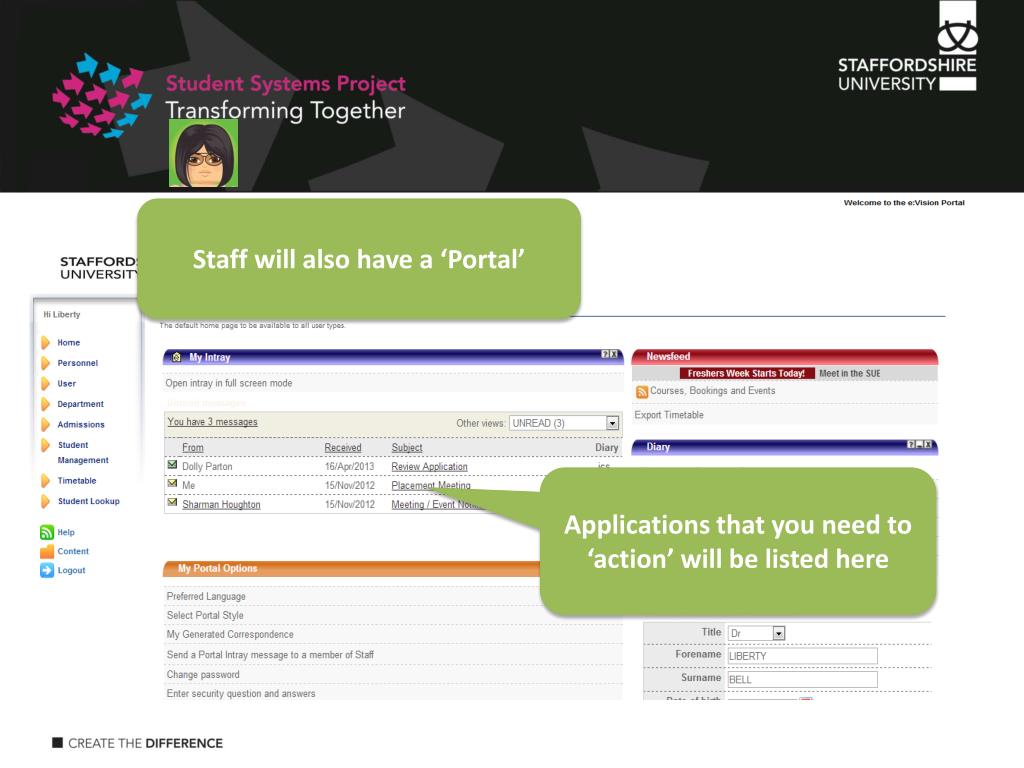Click Freshers Week Starts Today banner
Screen dimensions: 1024x768
tap(746, 374)
